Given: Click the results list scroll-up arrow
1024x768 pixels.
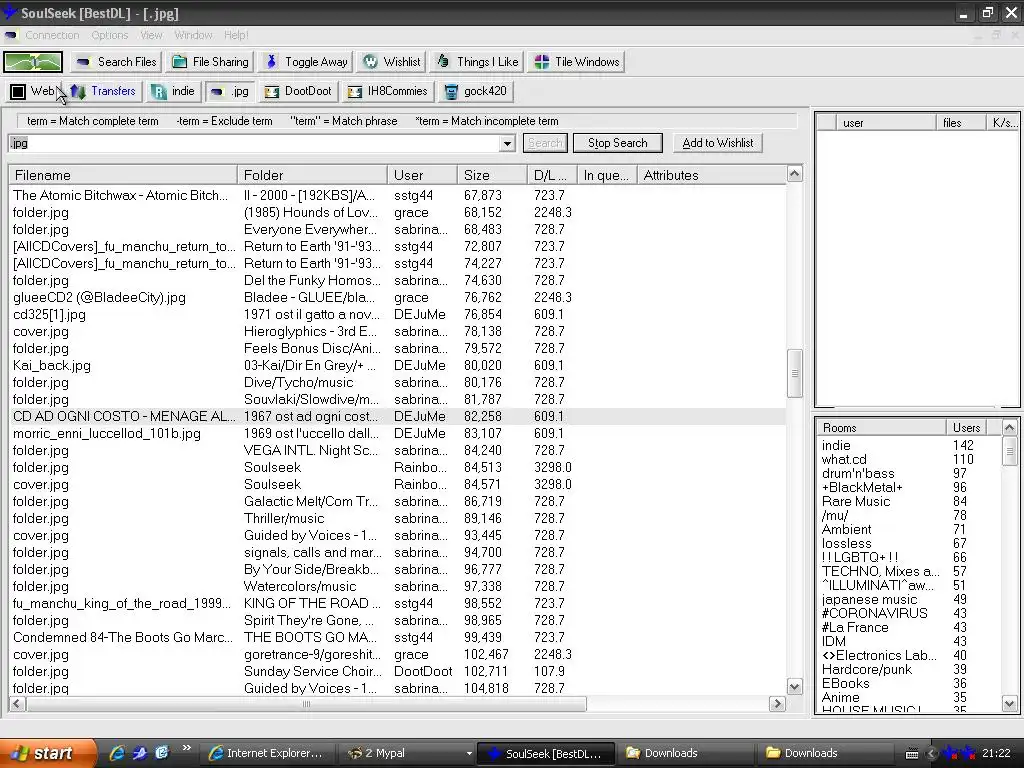Looking at the screenshot, I should click(795, 174).
